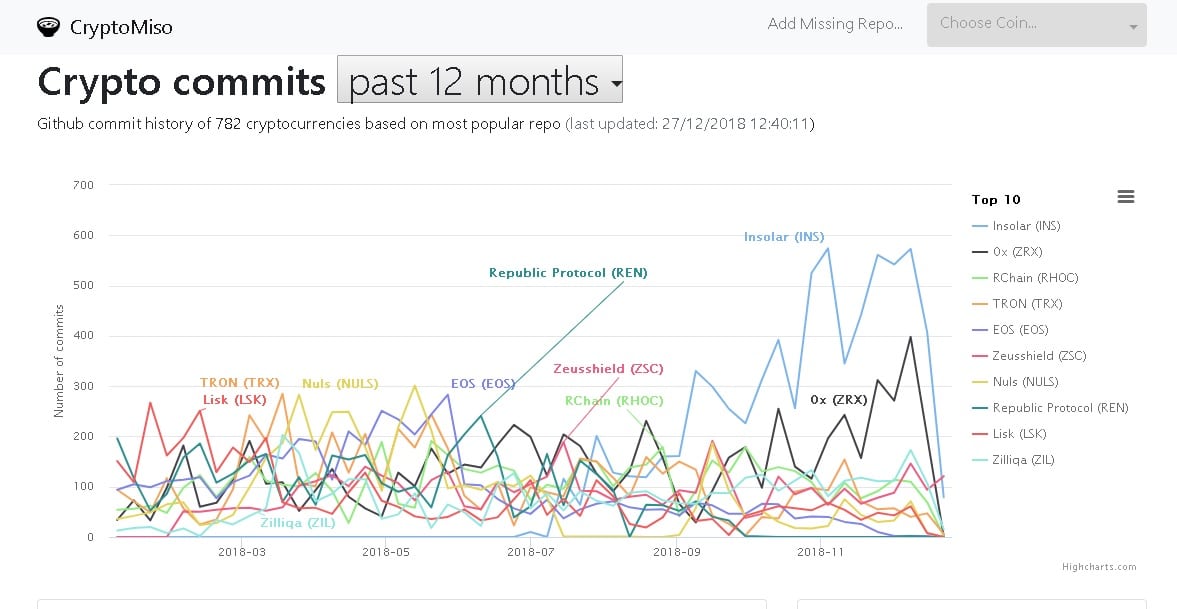Toggle Nuls (NULS) legend entry
1177x609 pixels.
(1025, 382)
